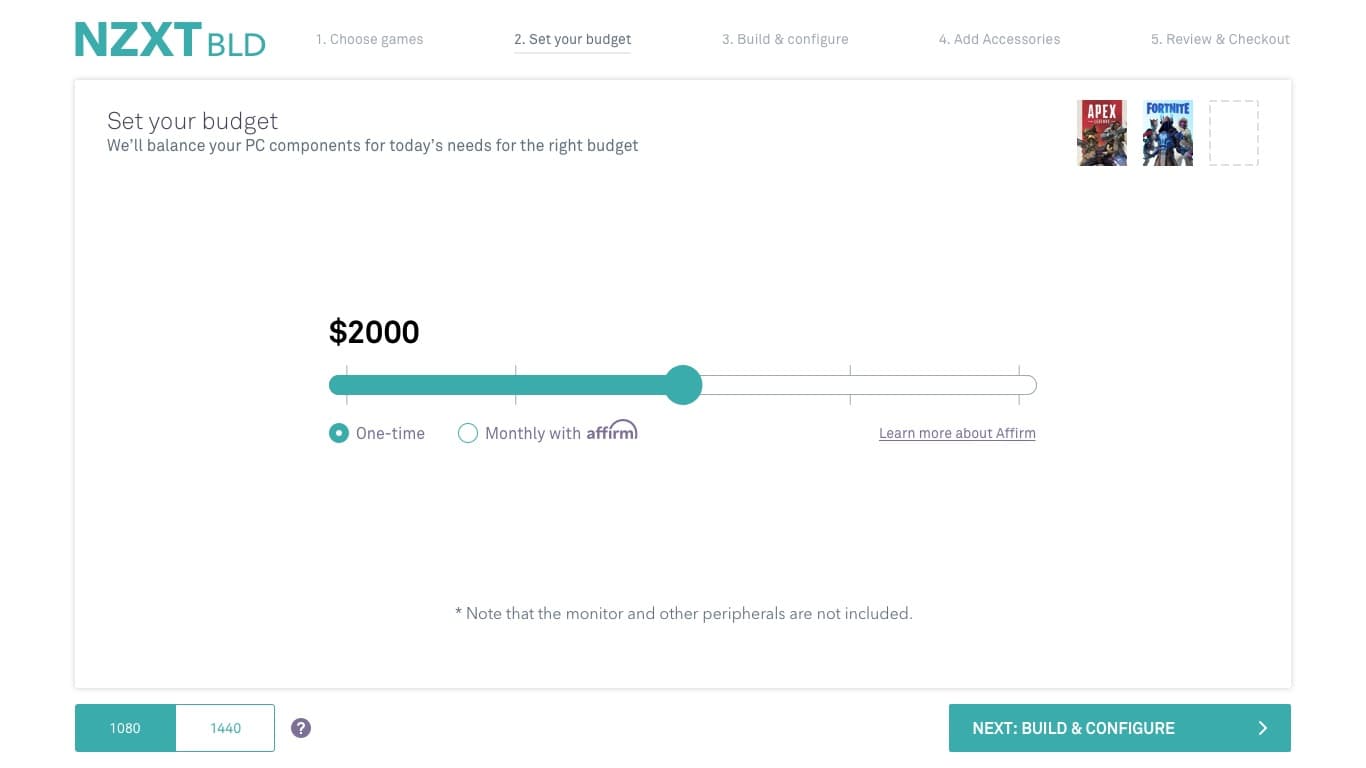Click the empty dashed game slot
Screen dimensions: 1366x768
[x=1234, y=132]
